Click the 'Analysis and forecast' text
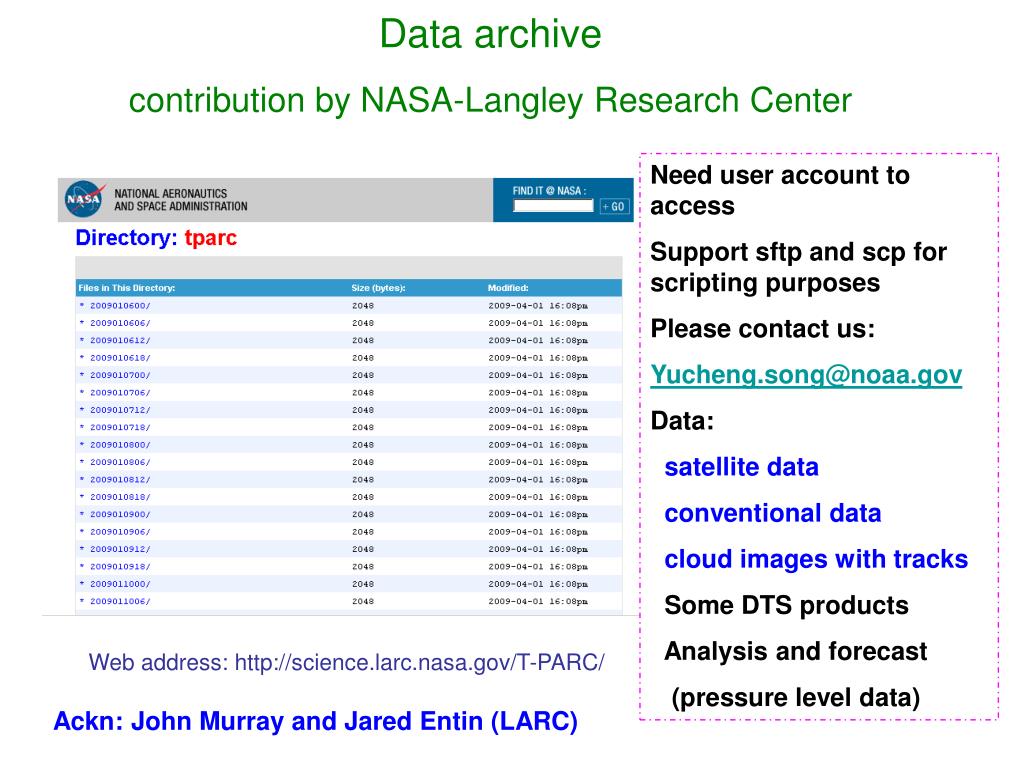This screenshot has height=768, width=1024. tap(795, 652)
